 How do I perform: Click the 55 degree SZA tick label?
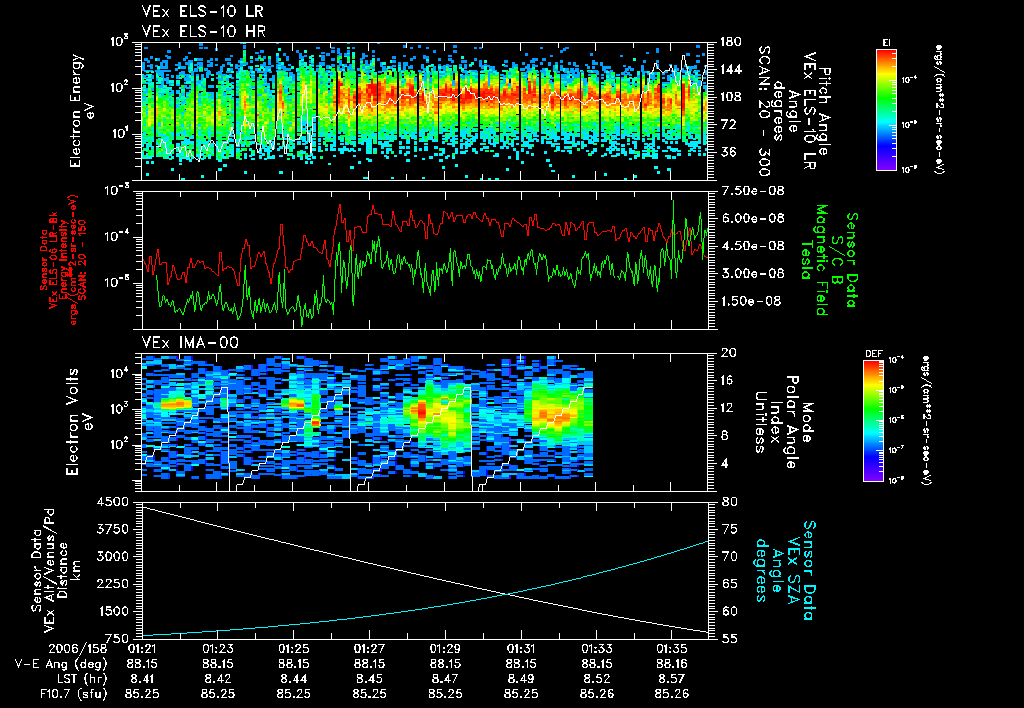[x=729, y=639]
